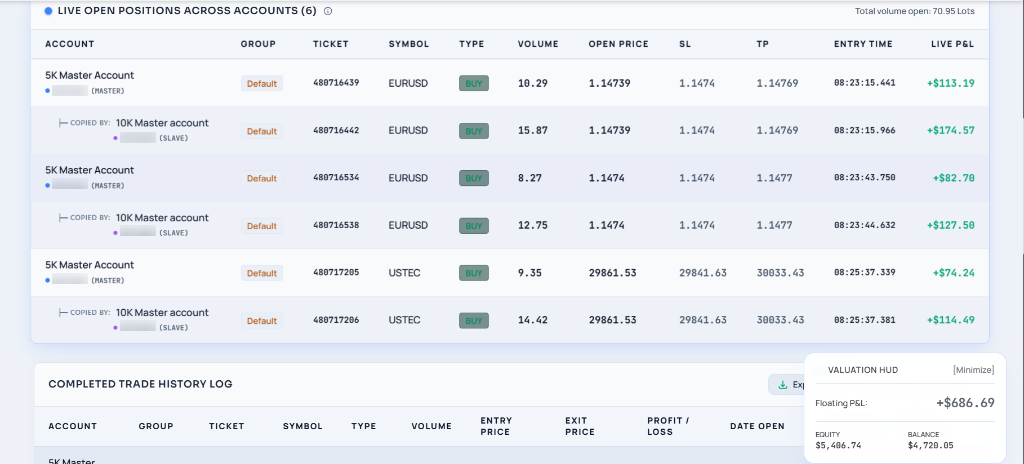This screenshot has height=464, width=1024.
Task: Select ticket number 480717206
Action: click(x=336, y=320)
